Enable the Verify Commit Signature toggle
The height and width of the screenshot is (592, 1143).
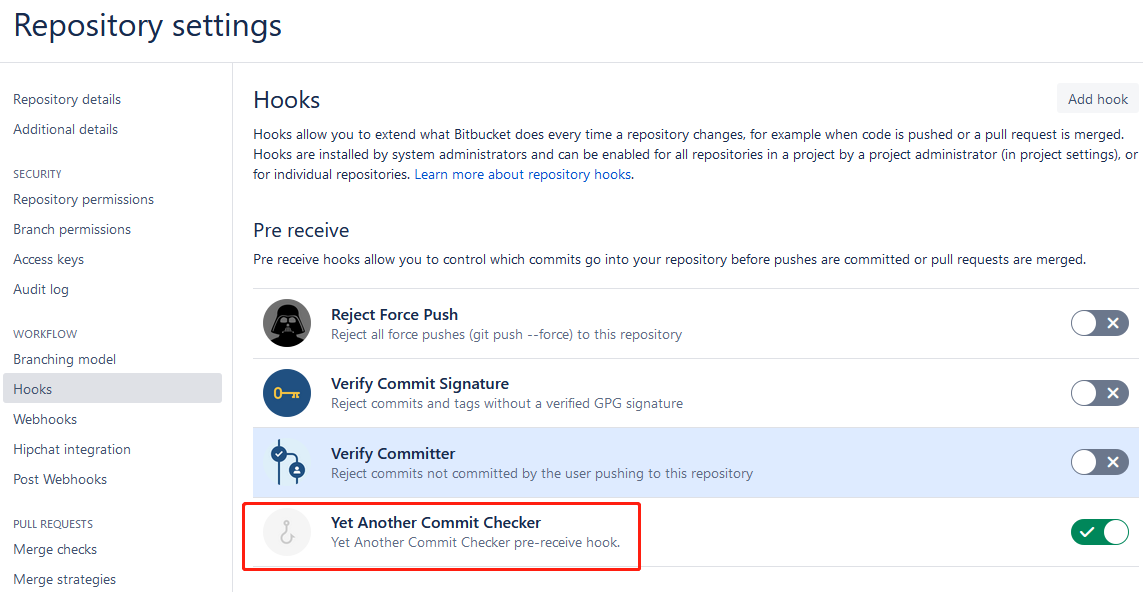coord(1099,393)
